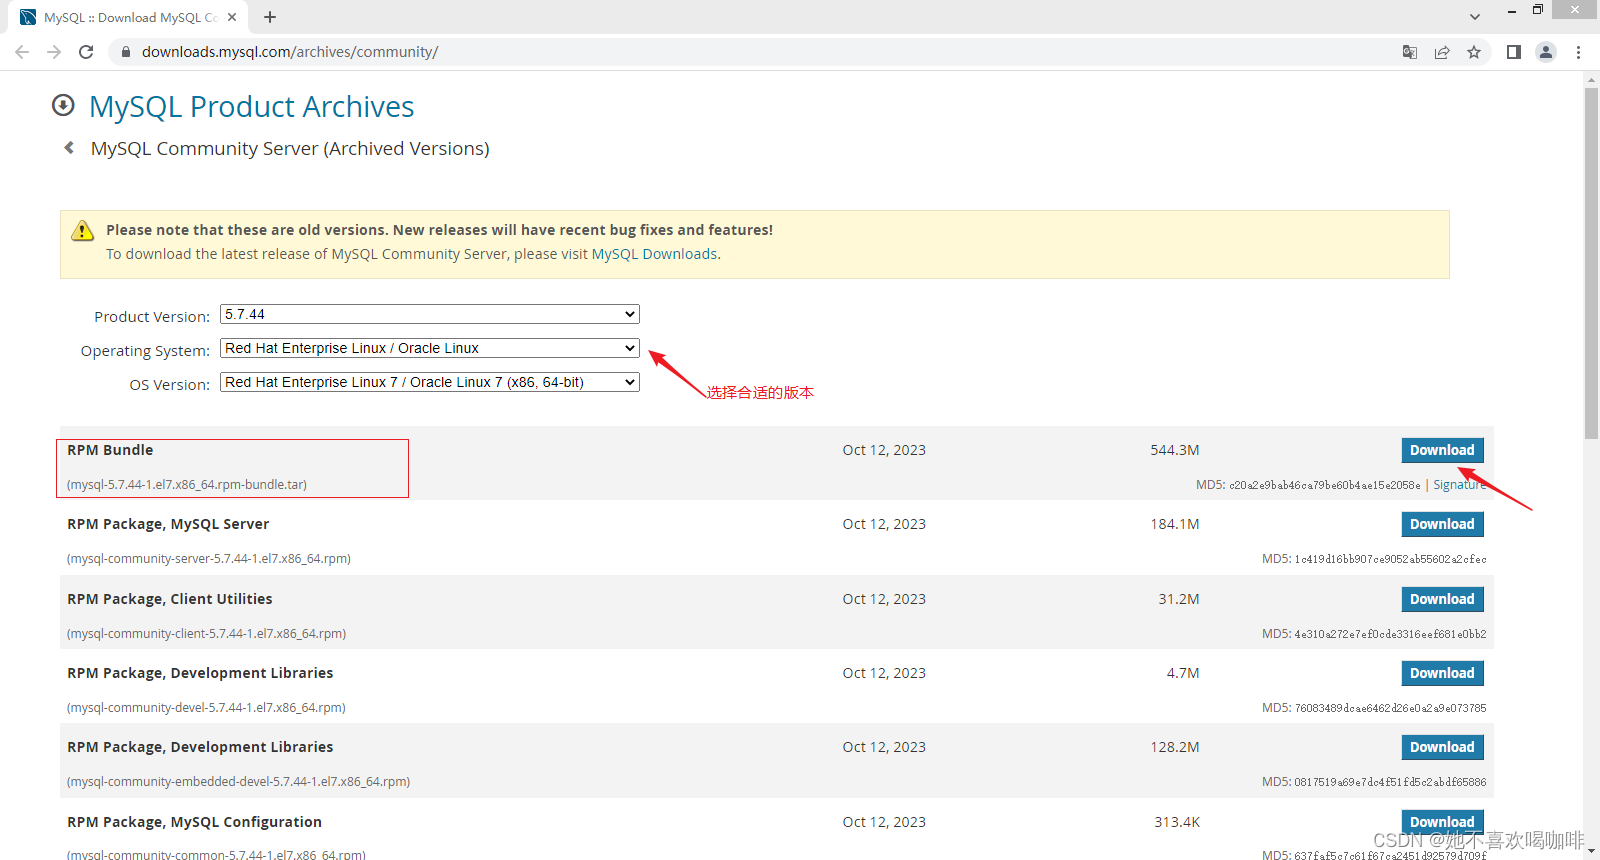Select the MySQL Download MySQL tab
Viewport: 1600px width, 860px height.
[x=130, y=17]
